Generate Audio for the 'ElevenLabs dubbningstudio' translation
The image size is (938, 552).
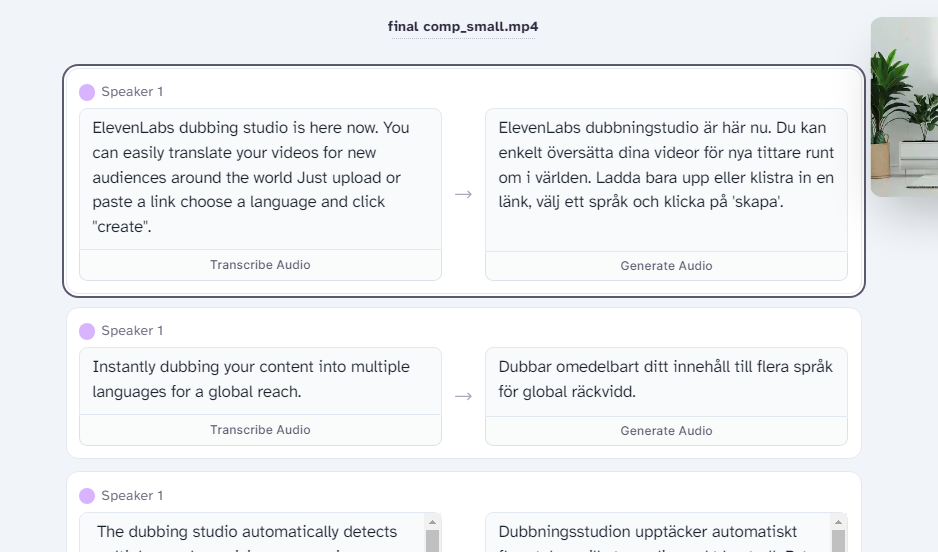pyautogui.click(x=666, y=266)
